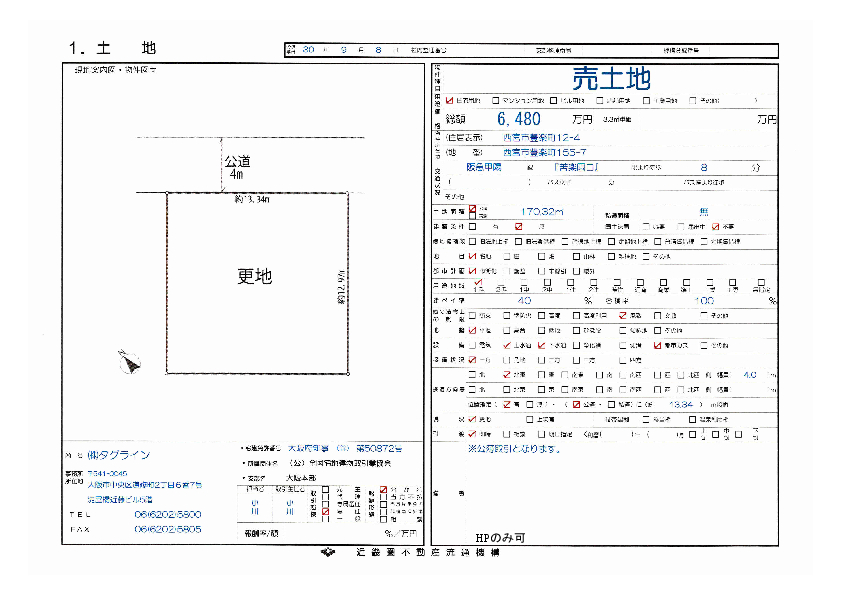The image size is (842, 595).
Task: Select the 売土地 title heading
Action: coord(610,77)
